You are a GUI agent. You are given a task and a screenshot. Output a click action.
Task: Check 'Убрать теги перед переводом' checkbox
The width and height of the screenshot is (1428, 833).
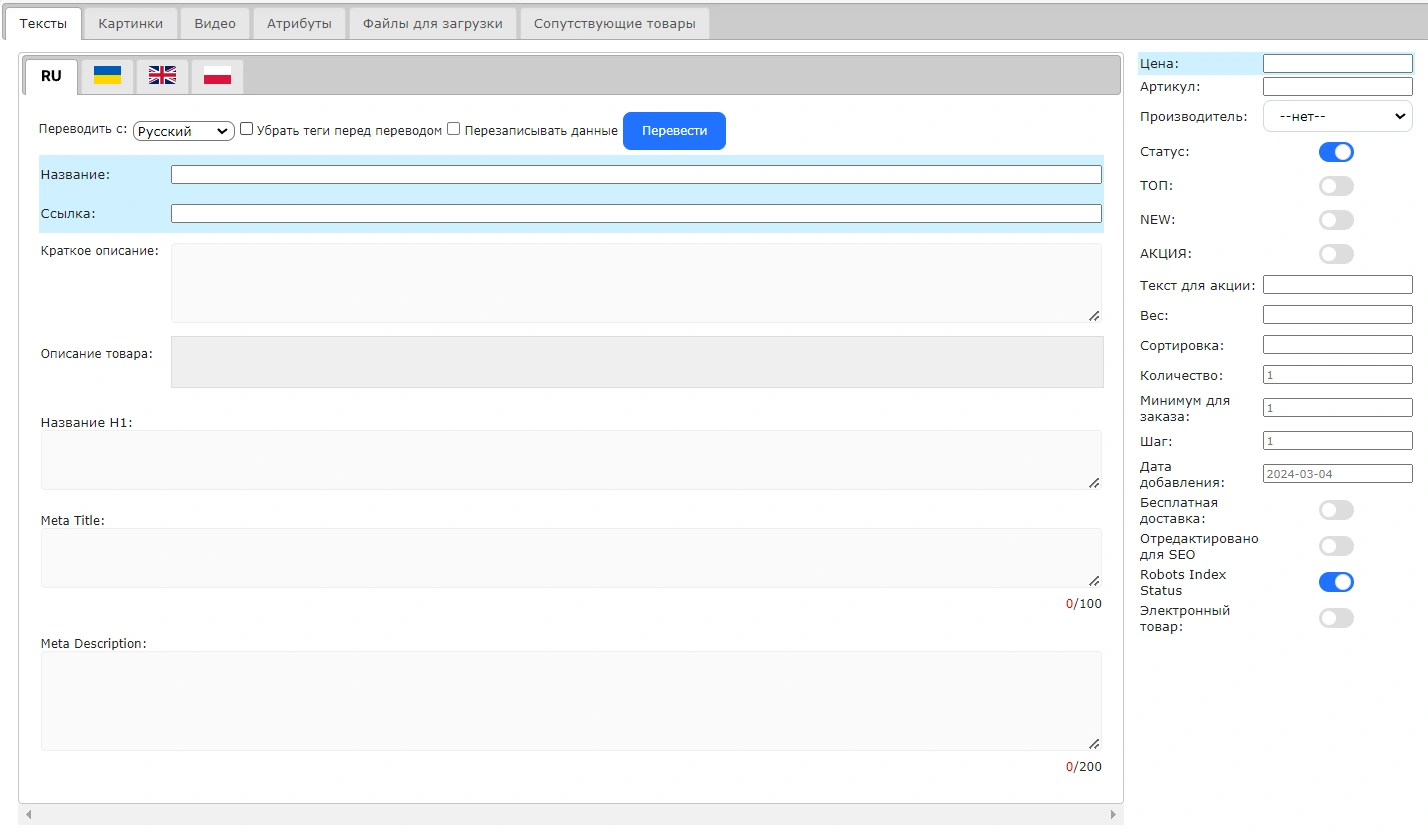(247, 129)
